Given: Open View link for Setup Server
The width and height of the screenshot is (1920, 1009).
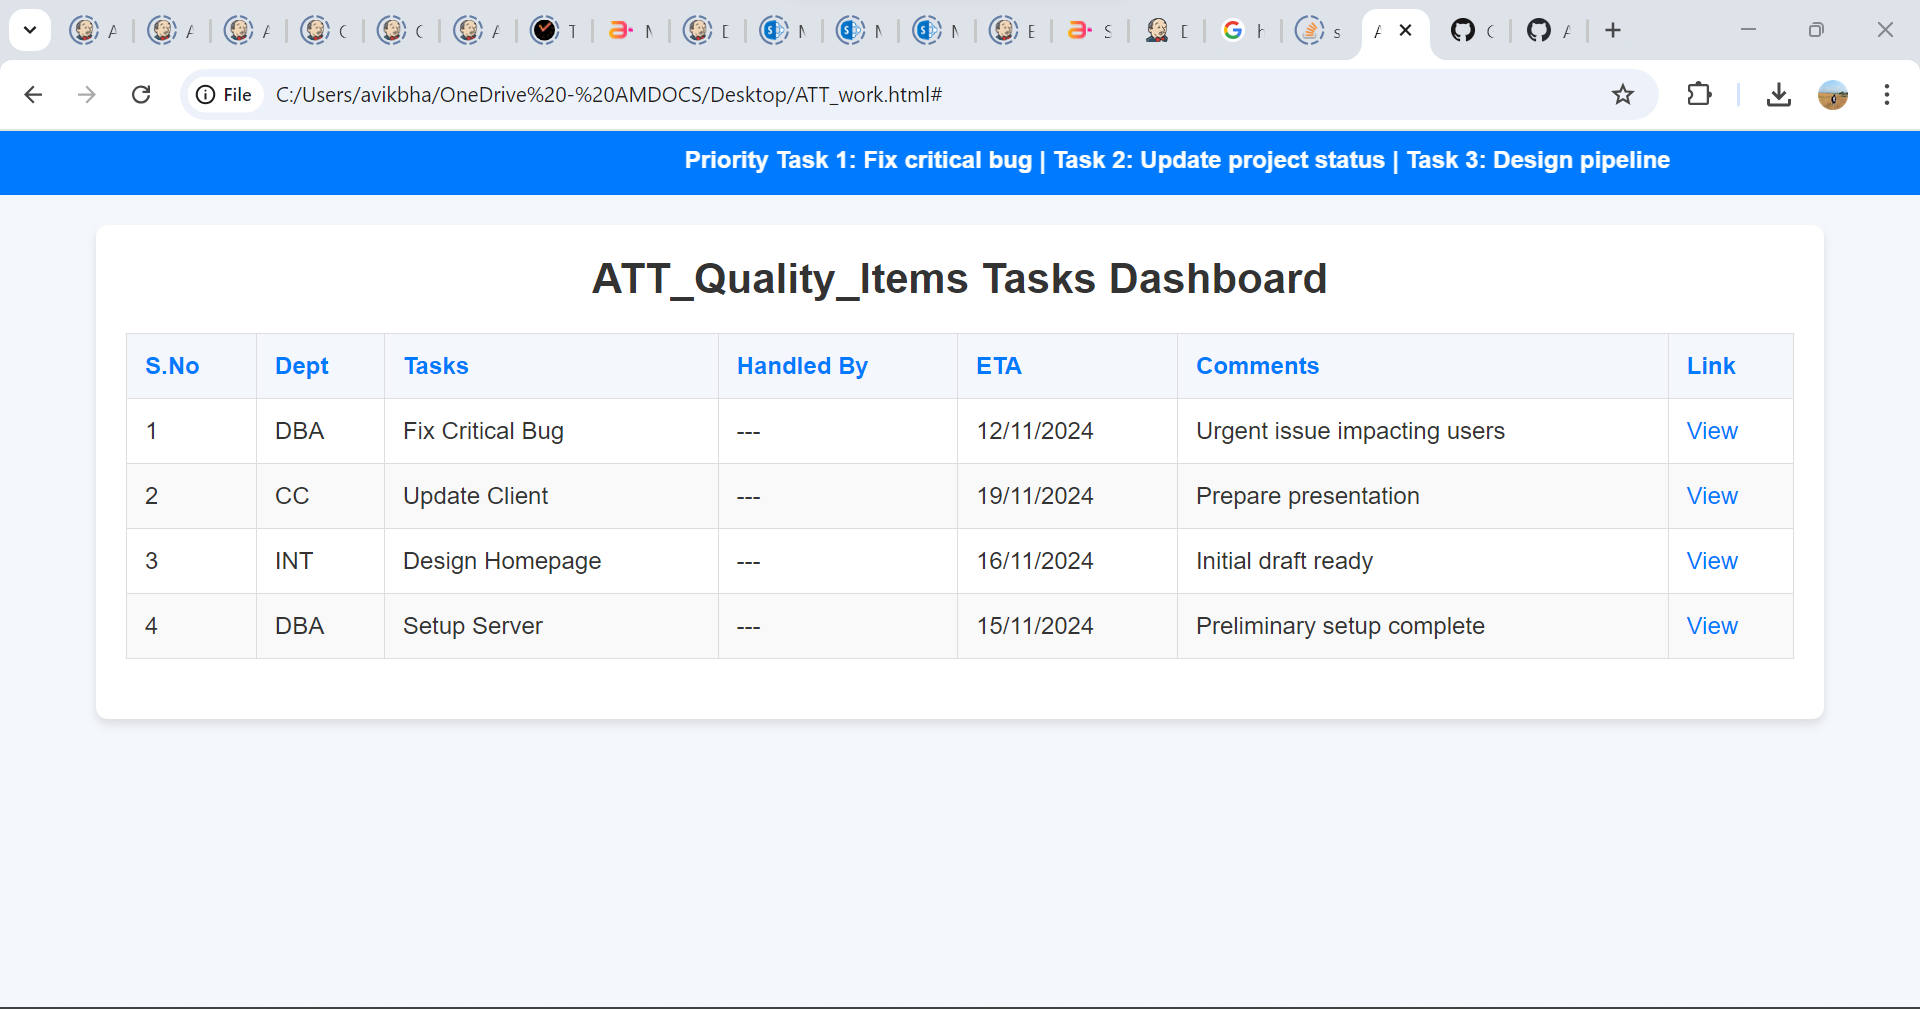Looking at the screenshot, I should coord(1711,626).
